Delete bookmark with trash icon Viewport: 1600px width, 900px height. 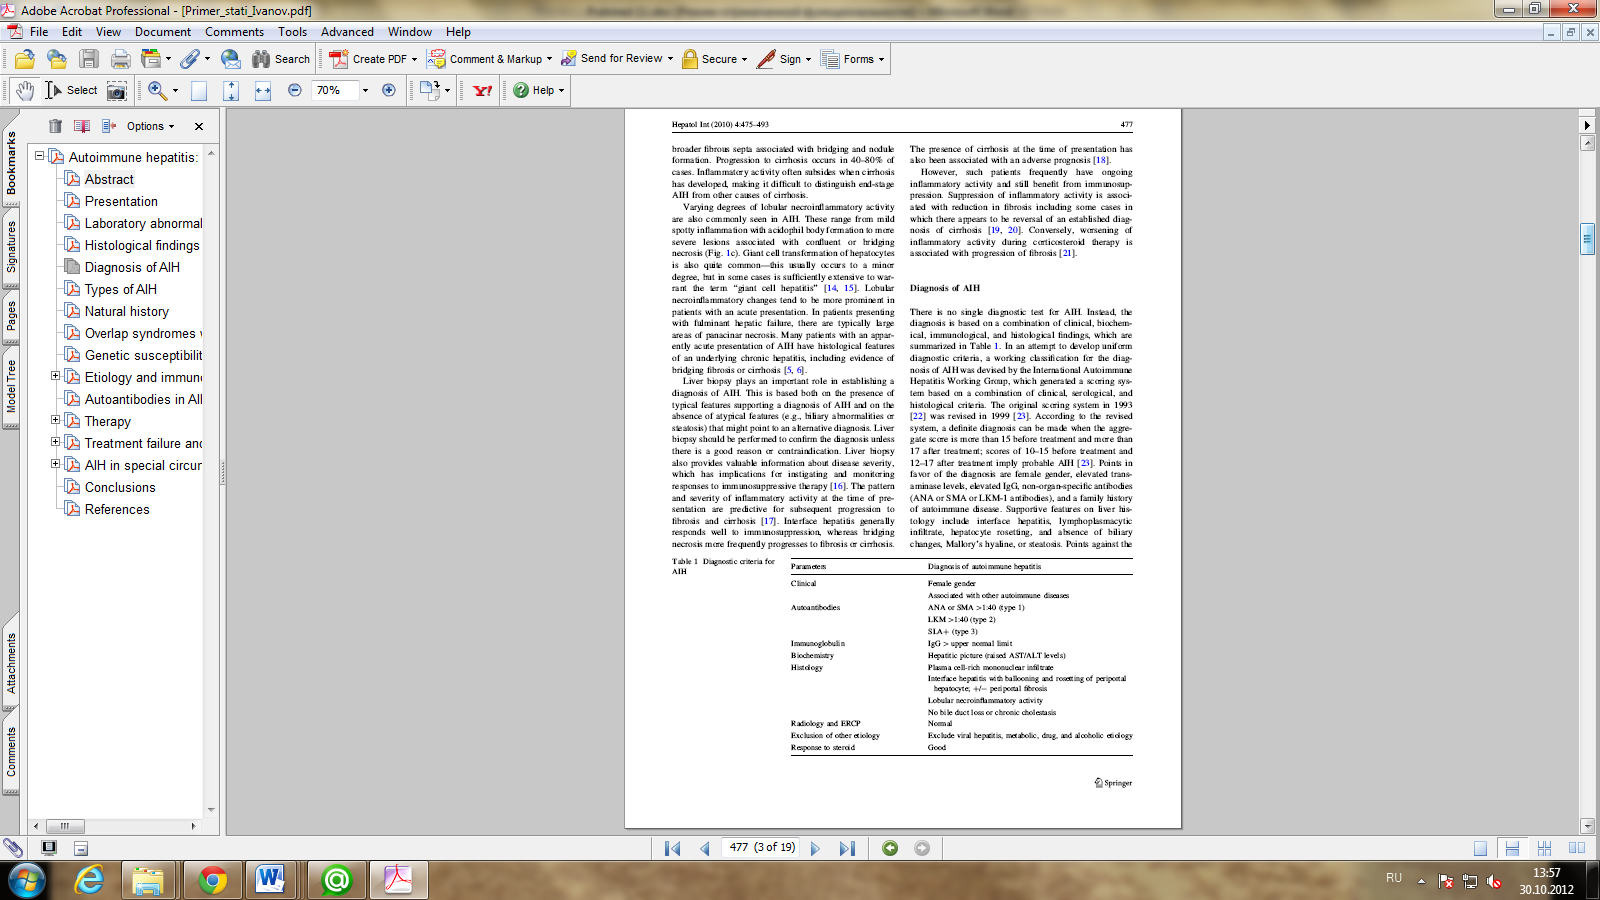coord(55,126)
